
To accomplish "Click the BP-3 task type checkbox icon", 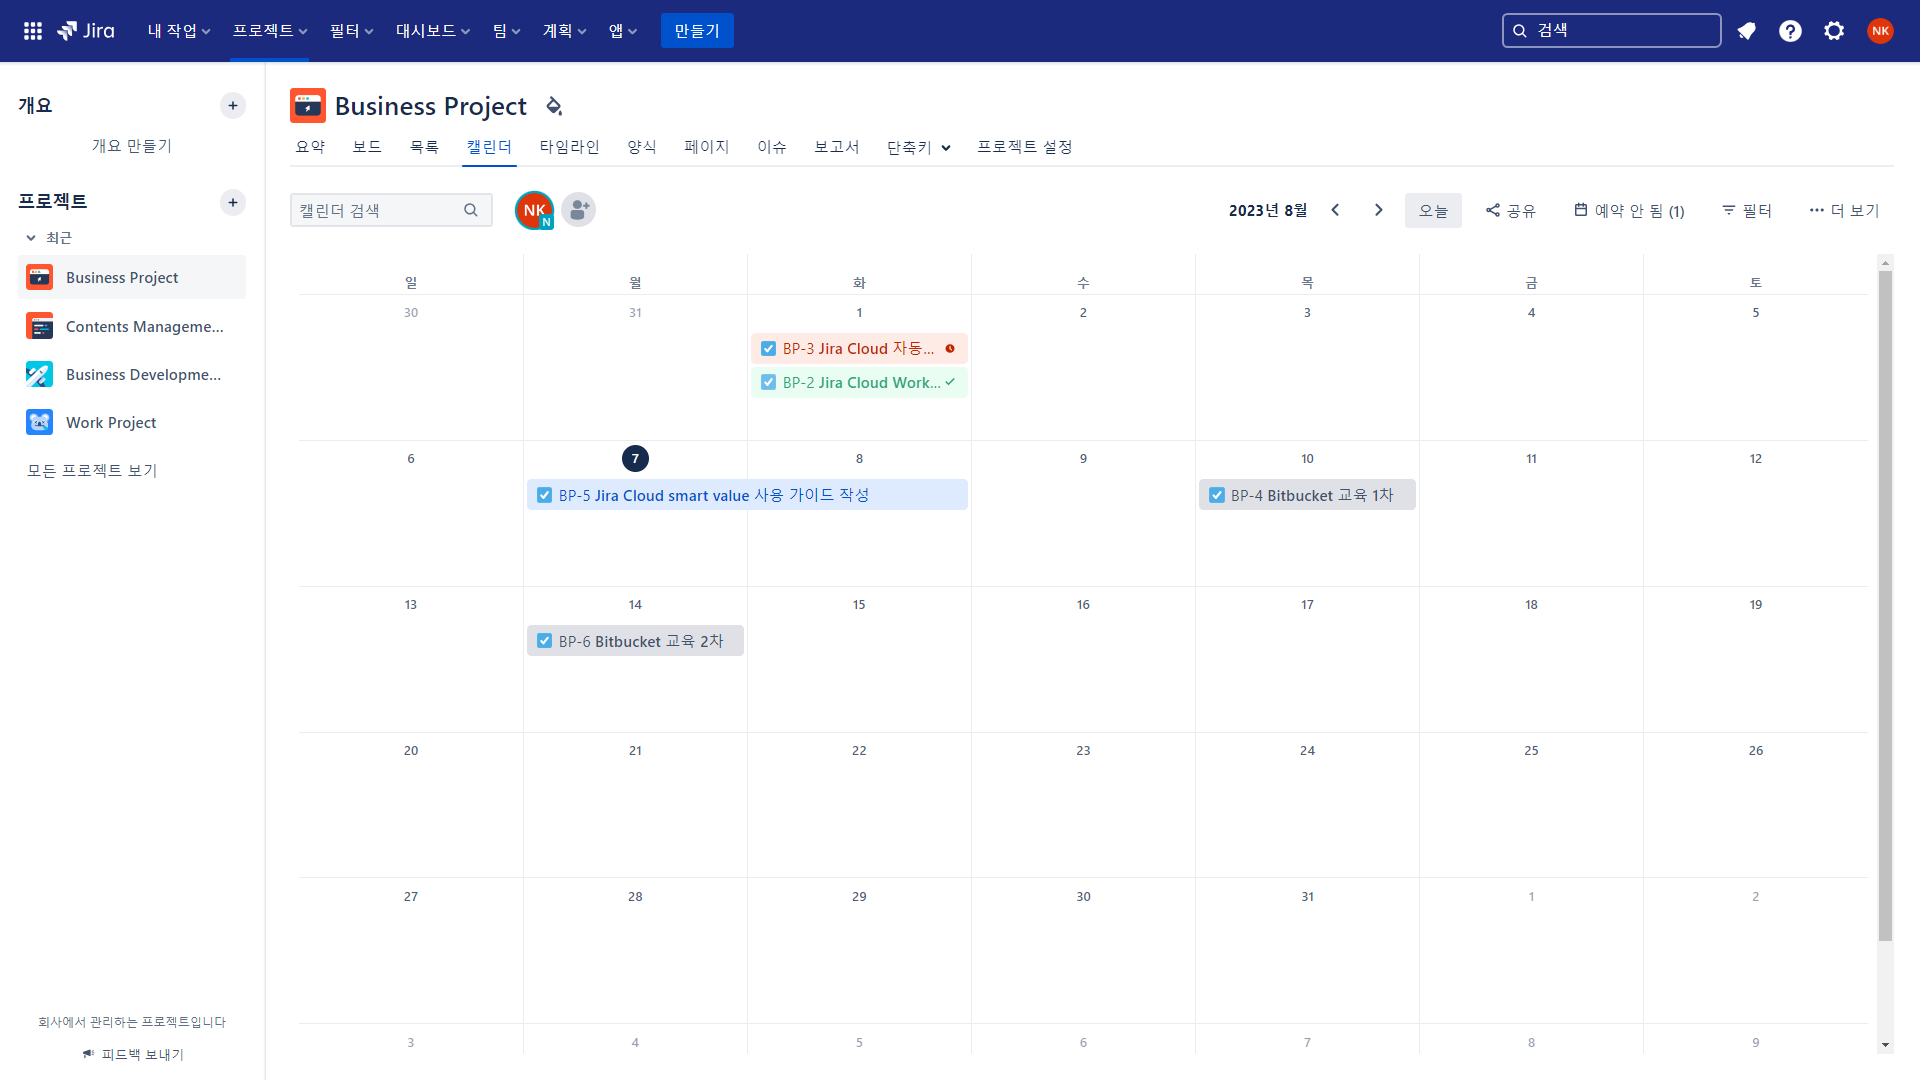I will pos(768,348).
